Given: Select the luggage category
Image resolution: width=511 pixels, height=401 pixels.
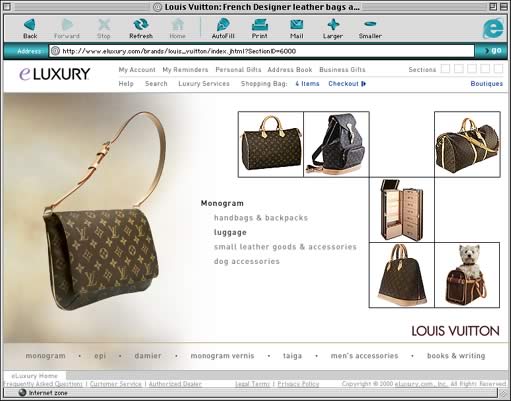Looking at the screenshot, I should 230,232.
